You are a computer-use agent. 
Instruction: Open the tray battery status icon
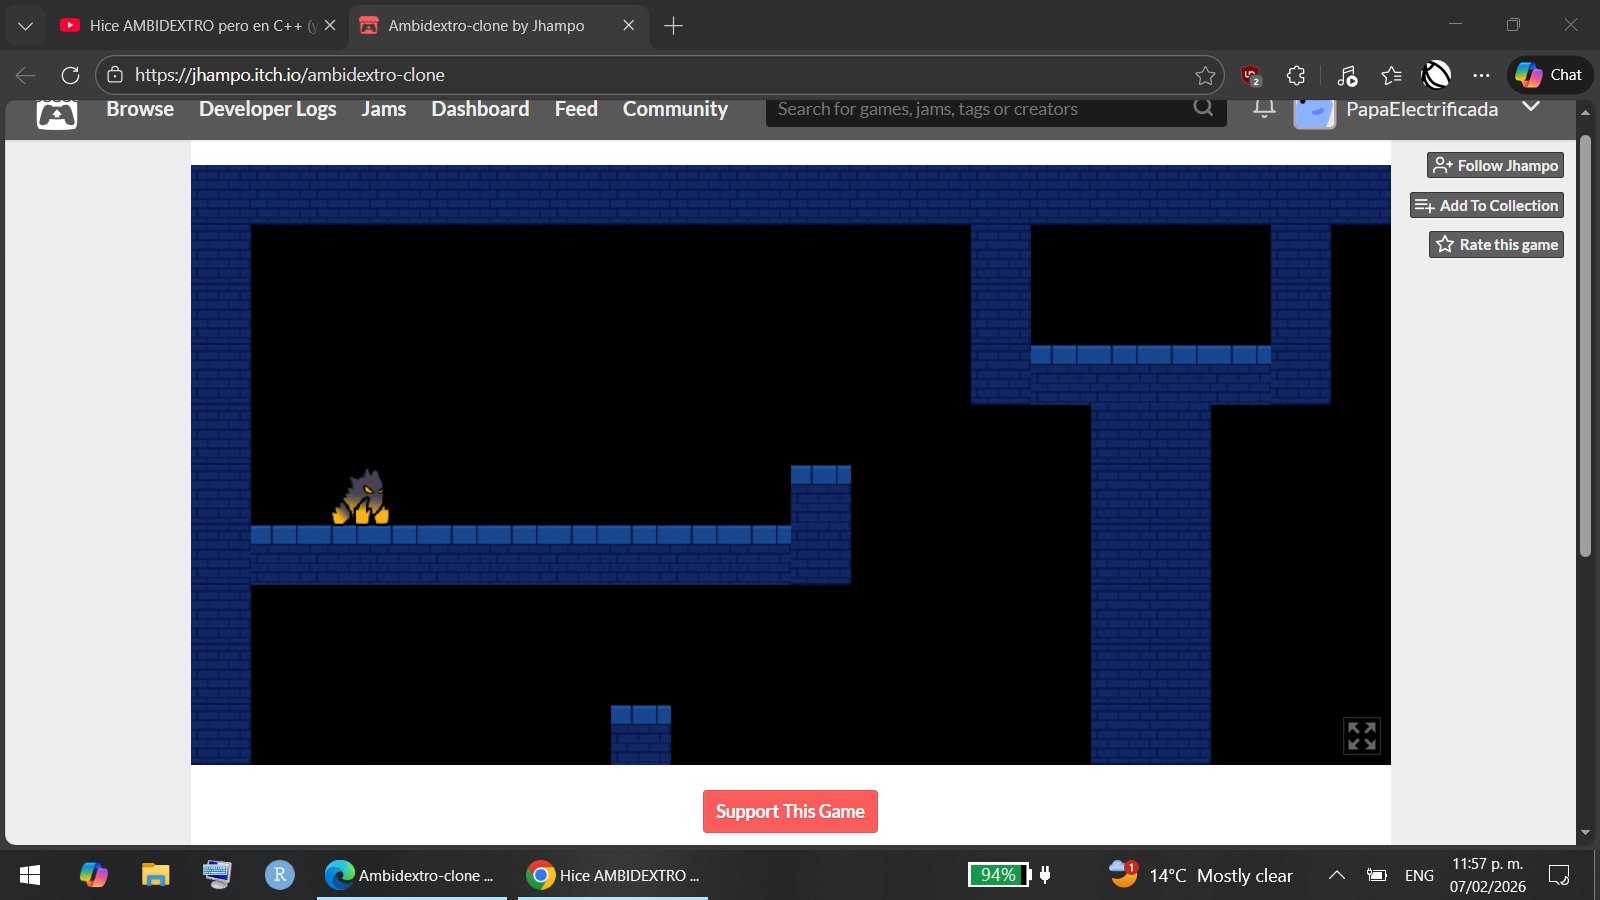coord(1377,875)
